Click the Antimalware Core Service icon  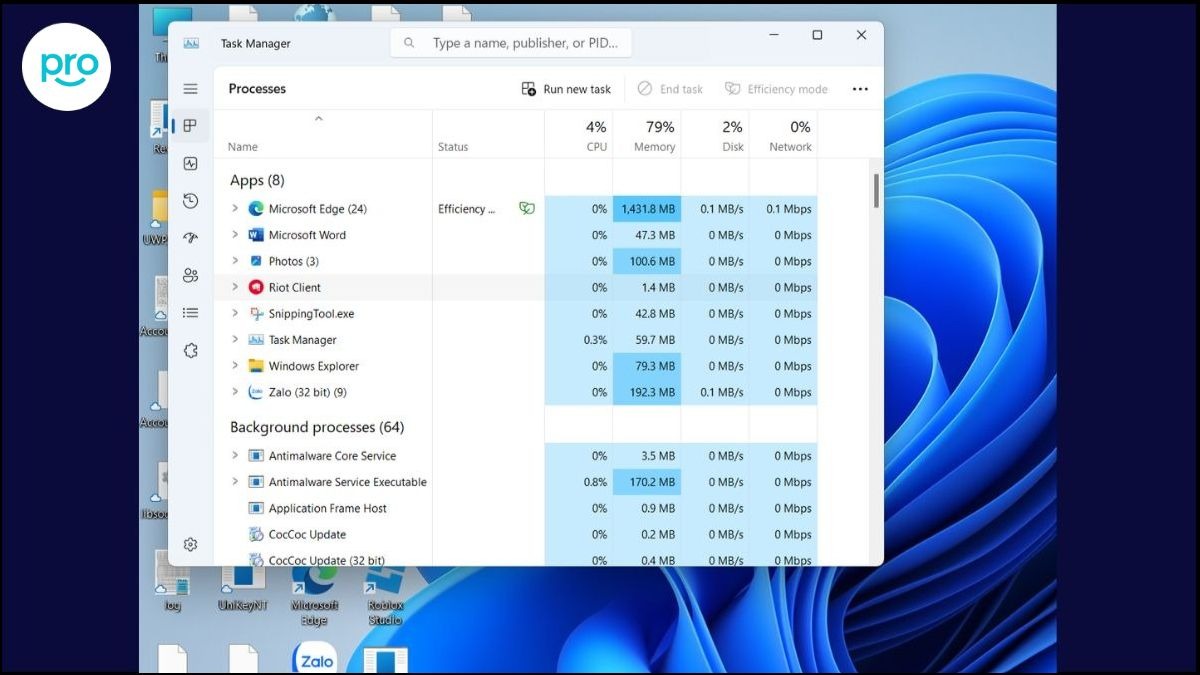tap(256, 456)
